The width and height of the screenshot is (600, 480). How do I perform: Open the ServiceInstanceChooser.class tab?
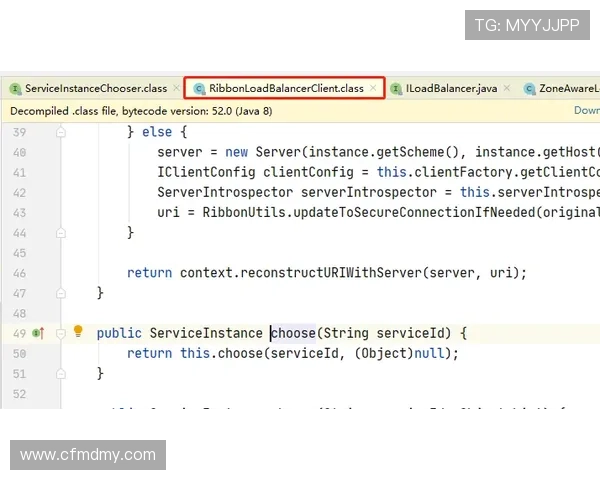pyautogui.click(x=96, y=88)
